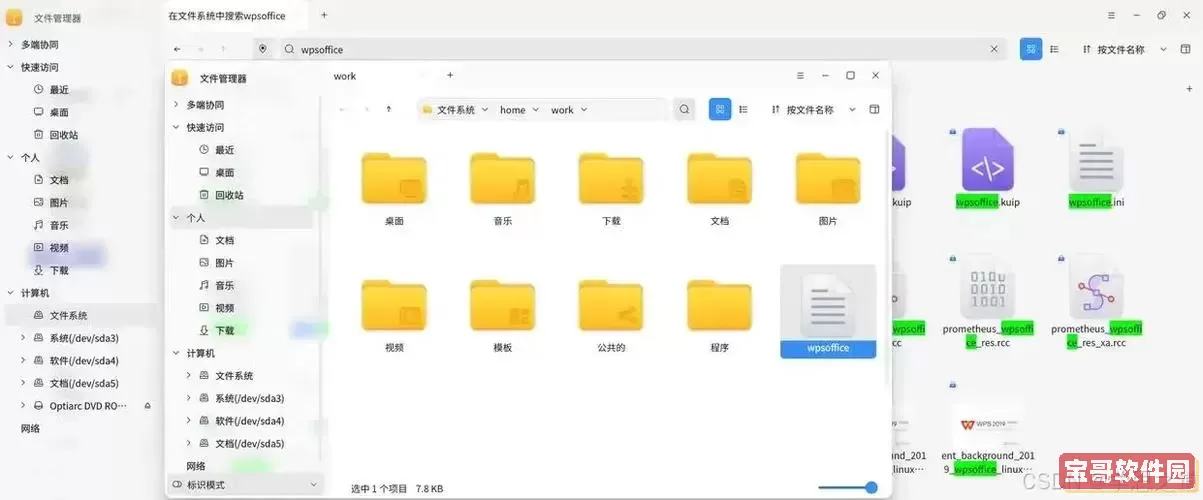This screenshot has width=1203, height=500.
Task: Switch front window to icon grid view
Action: click(719, 110)
